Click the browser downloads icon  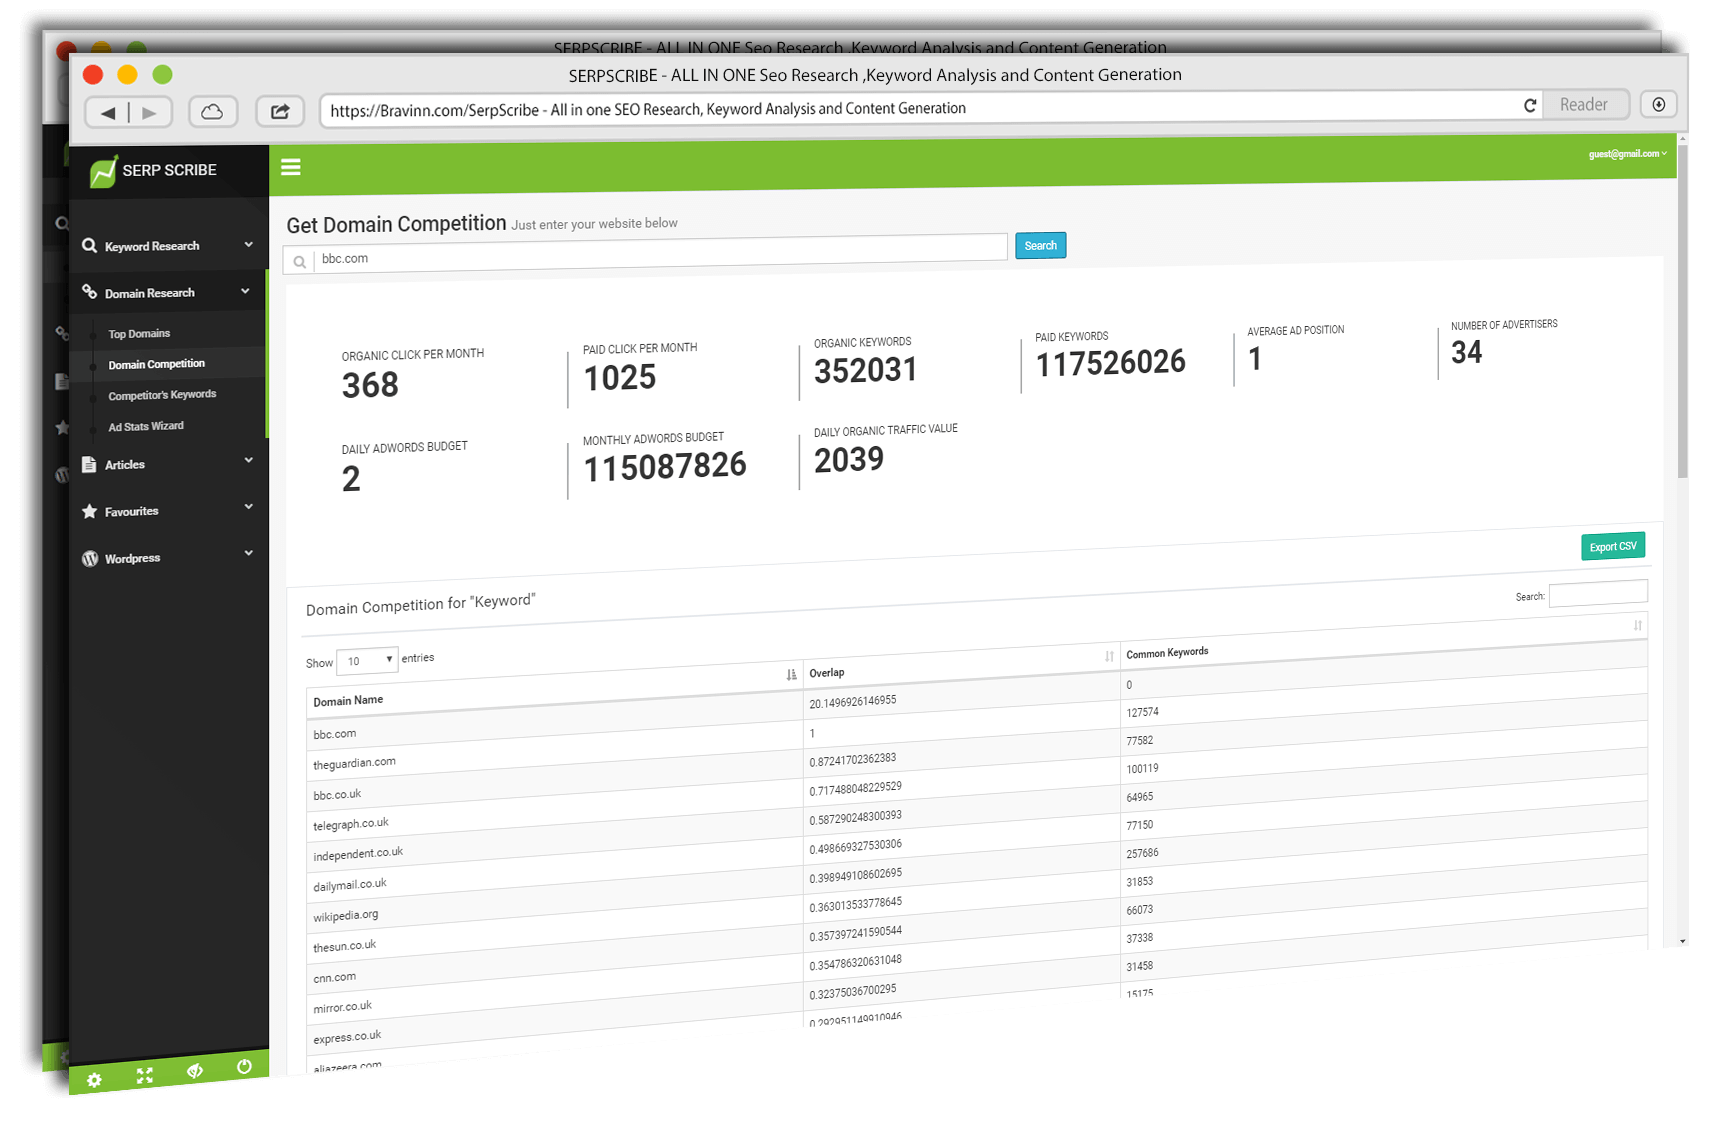click(1659, 104)
